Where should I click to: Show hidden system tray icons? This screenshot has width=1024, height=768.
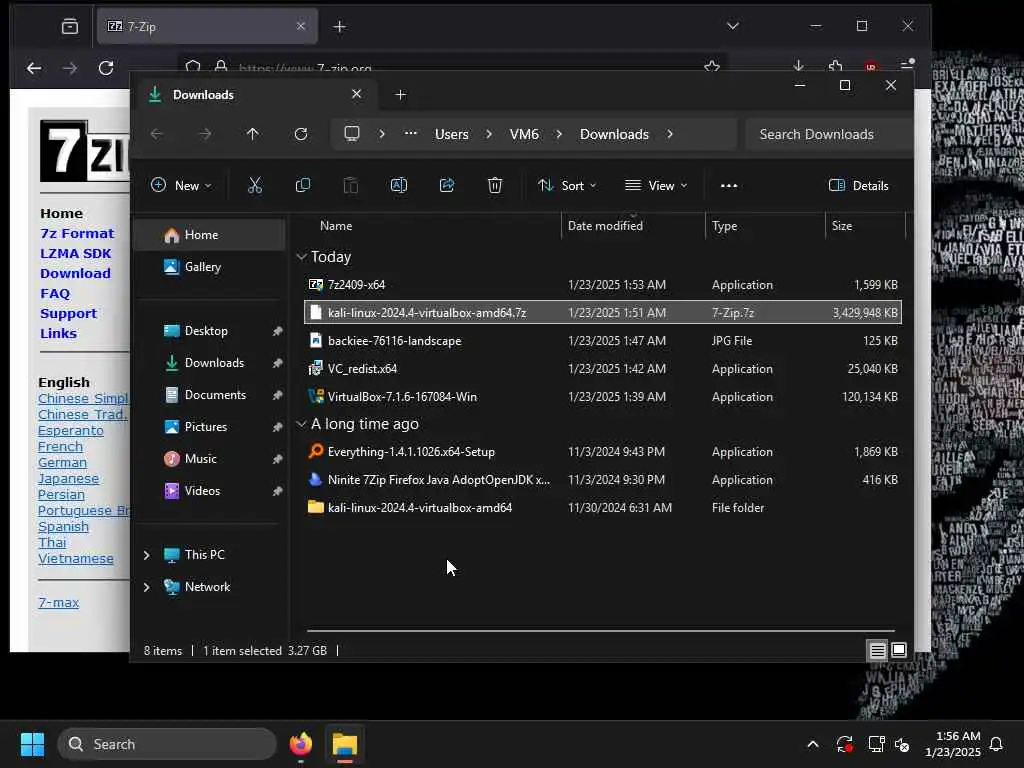click(813, 744)
